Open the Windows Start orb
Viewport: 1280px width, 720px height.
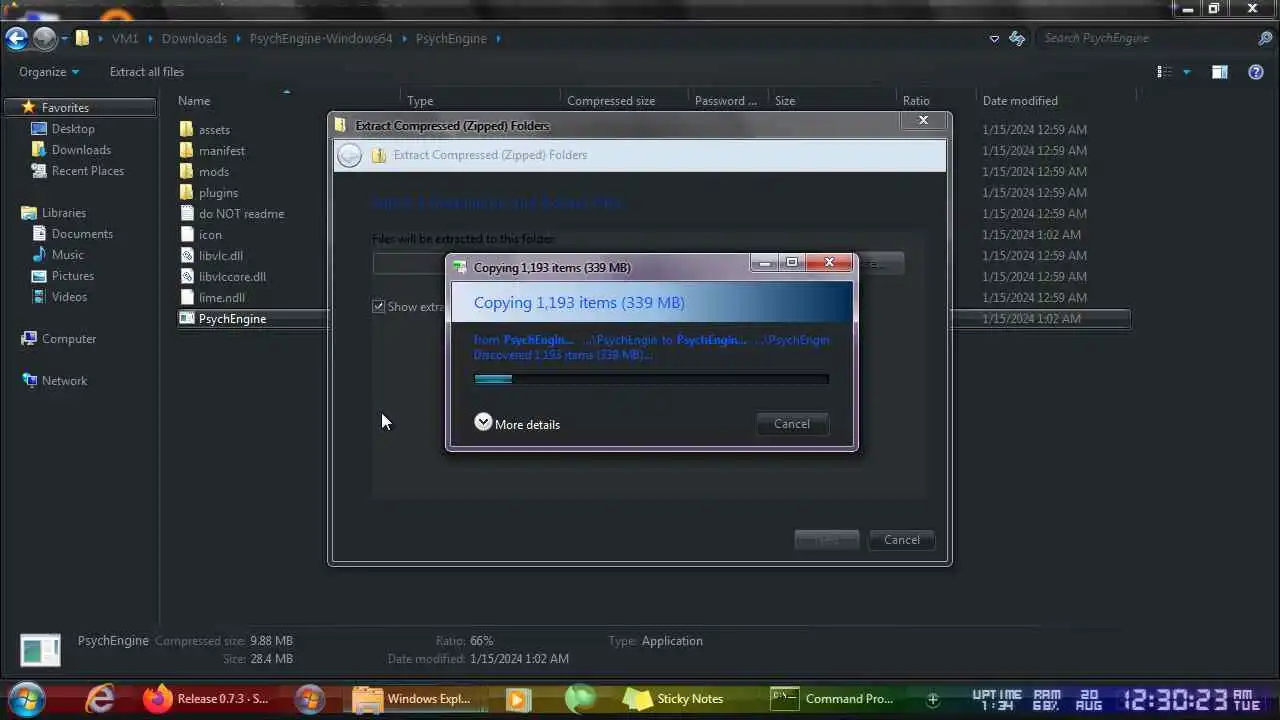(26, 698)
